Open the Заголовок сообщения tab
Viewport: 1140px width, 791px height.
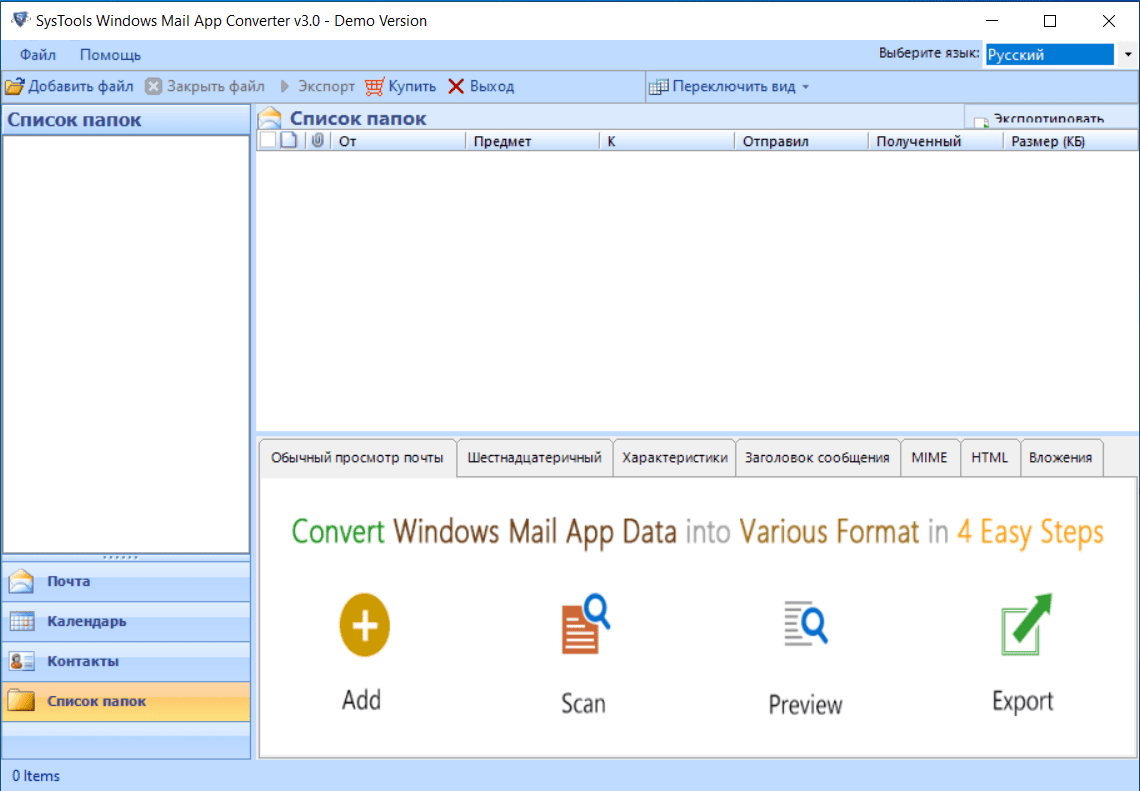point(817,458)
